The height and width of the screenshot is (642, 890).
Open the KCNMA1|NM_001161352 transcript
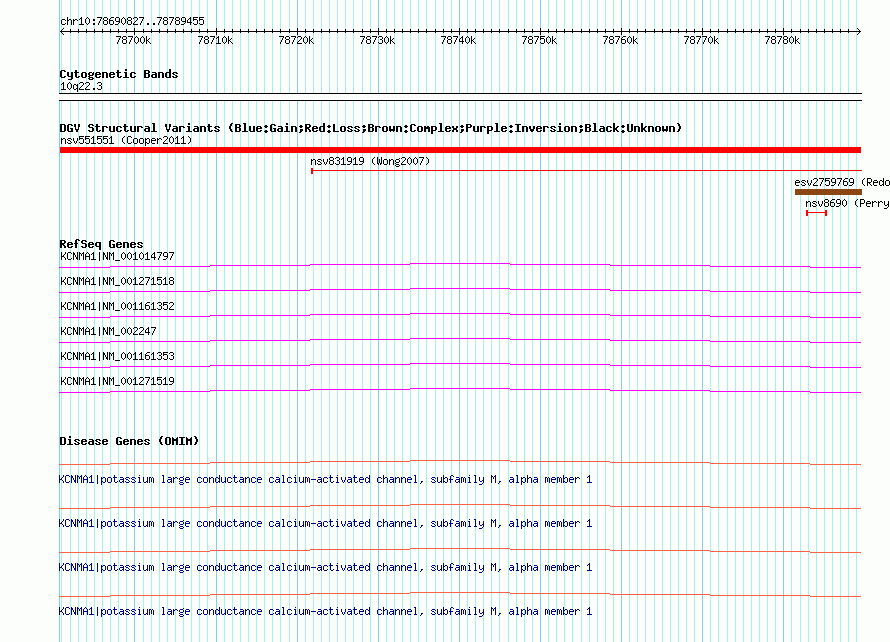point(117,307)
